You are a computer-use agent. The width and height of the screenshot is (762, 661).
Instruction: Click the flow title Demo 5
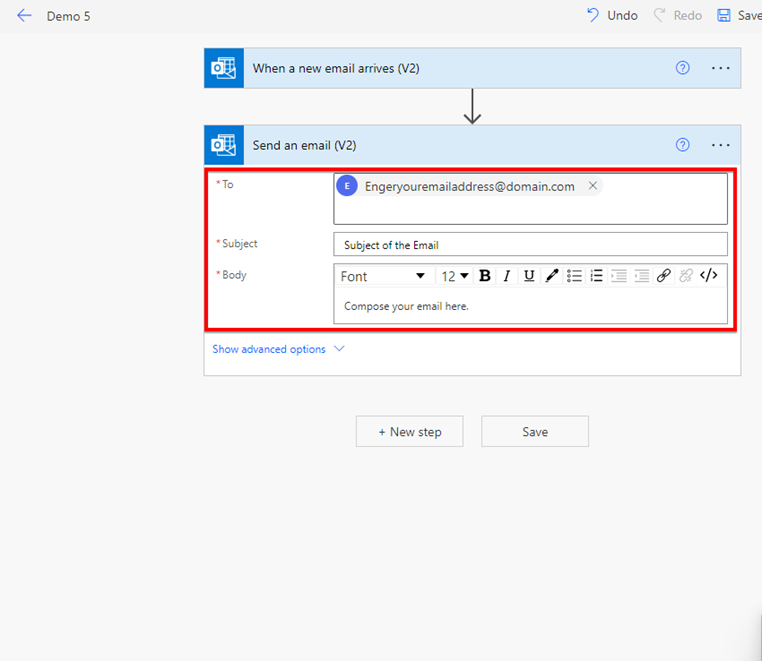(69, 17)
